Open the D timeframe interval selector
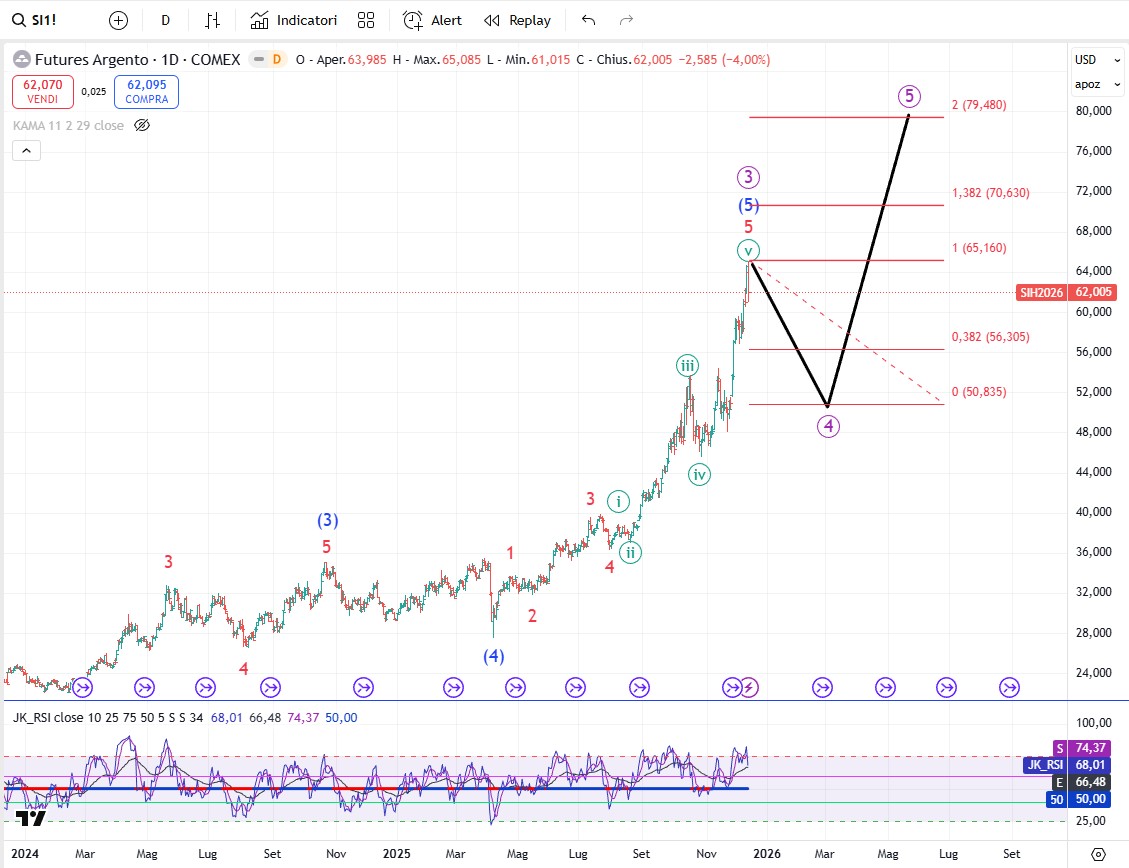 coord(165,20)
